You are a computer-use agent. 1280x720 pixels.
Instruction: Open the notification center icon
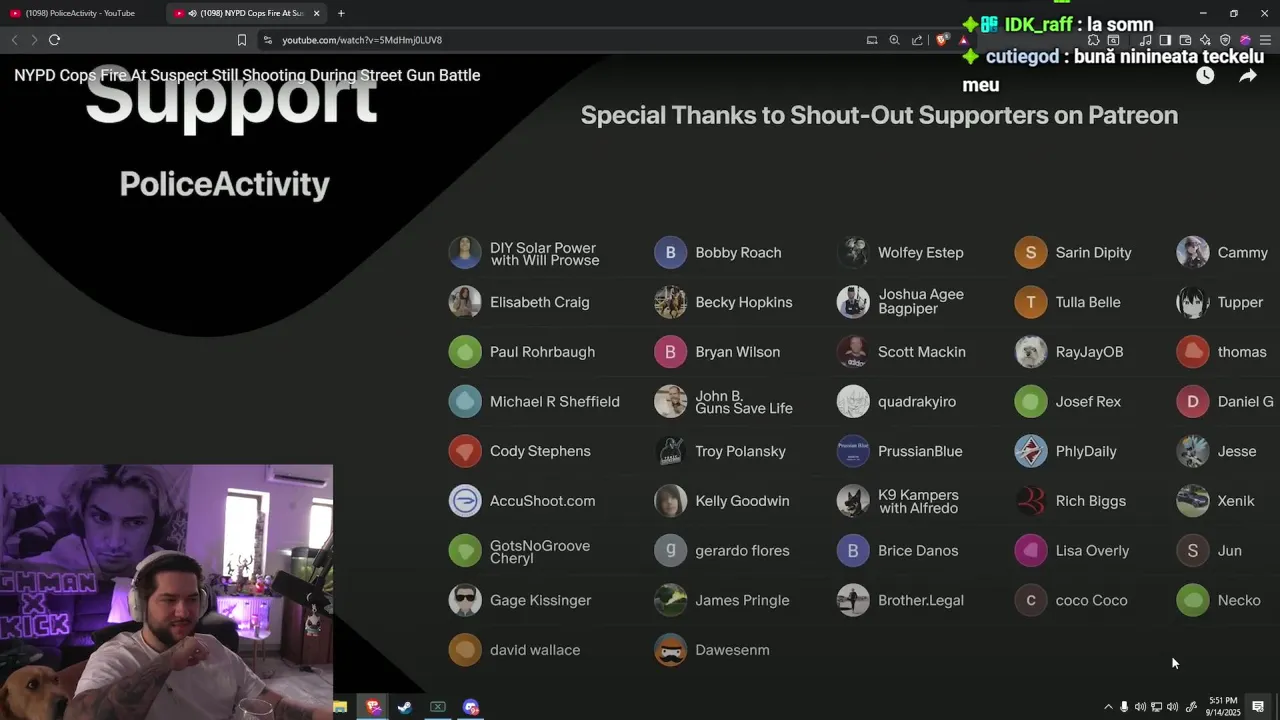click(1258, 707)
